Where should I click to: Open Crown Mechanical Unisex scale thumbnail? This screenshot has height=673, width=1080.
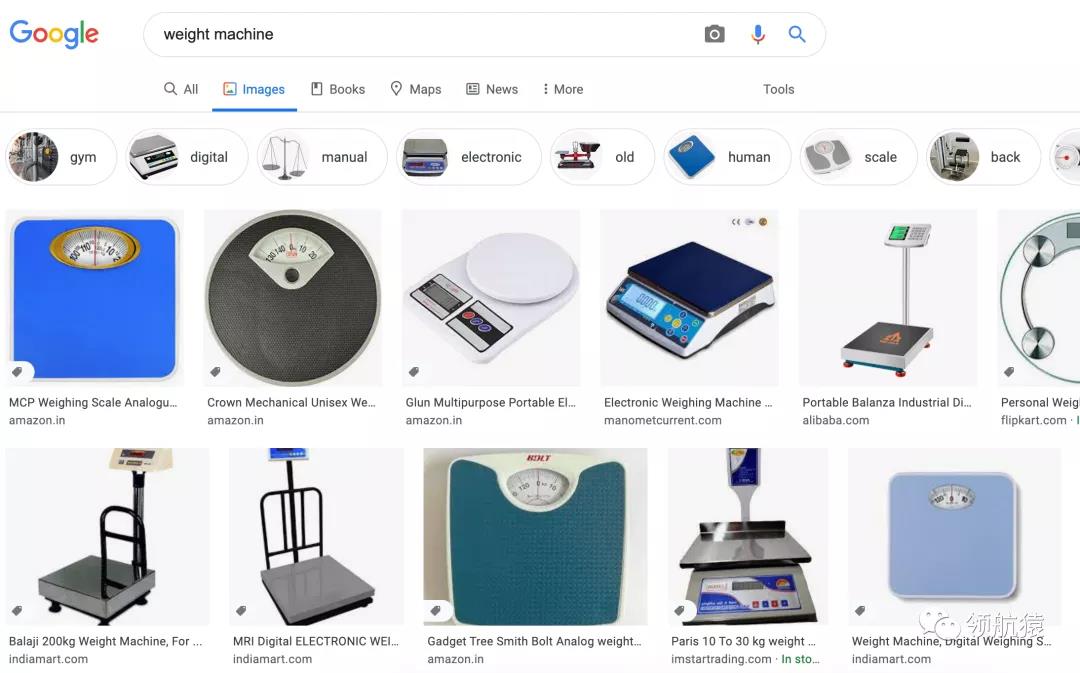pyautogui.click(x=293, y=298)
